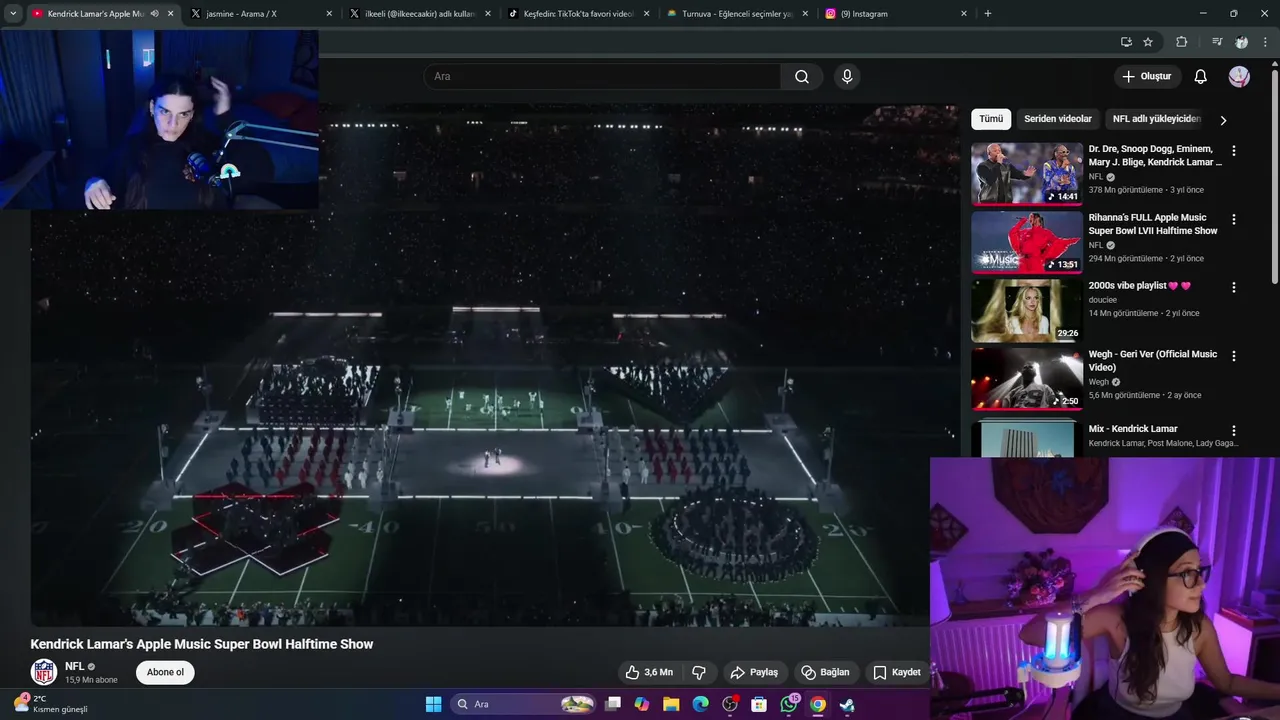Open YouTube notifications bell
This screenshot has width=1280, height=720.
click(1201, 77)
